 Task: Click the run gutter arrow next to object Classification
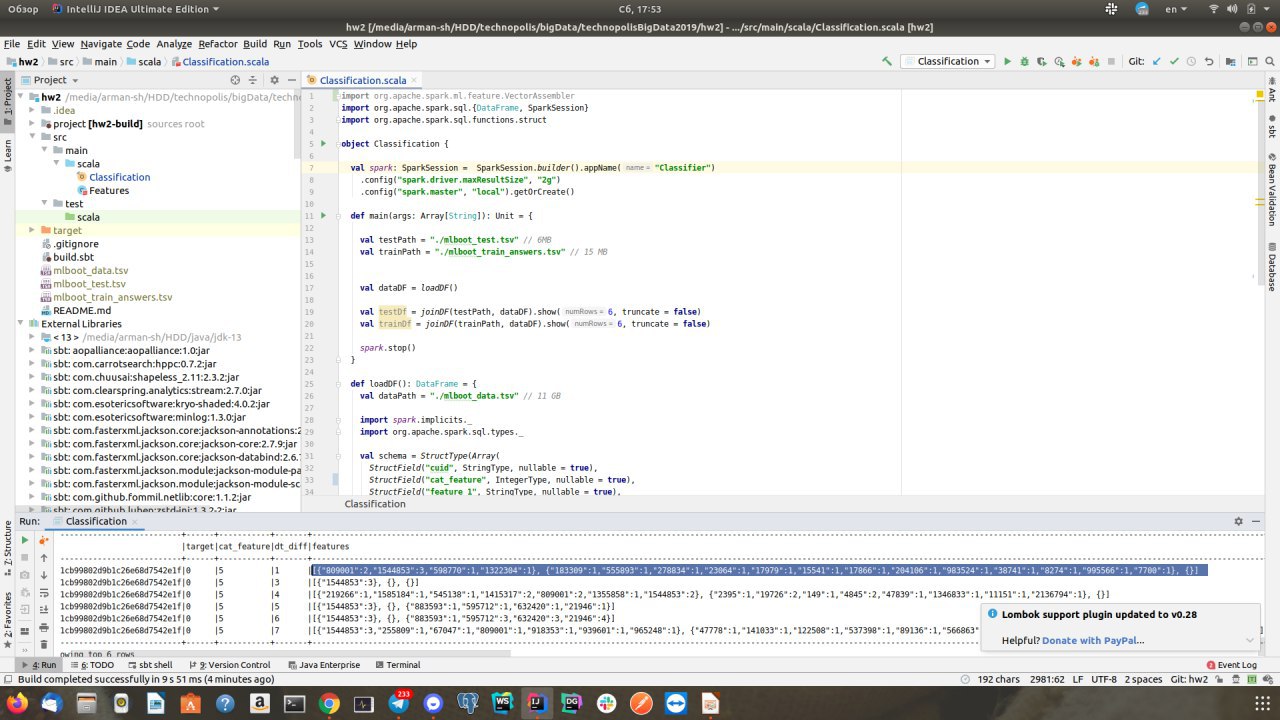(x=323, y=144)
